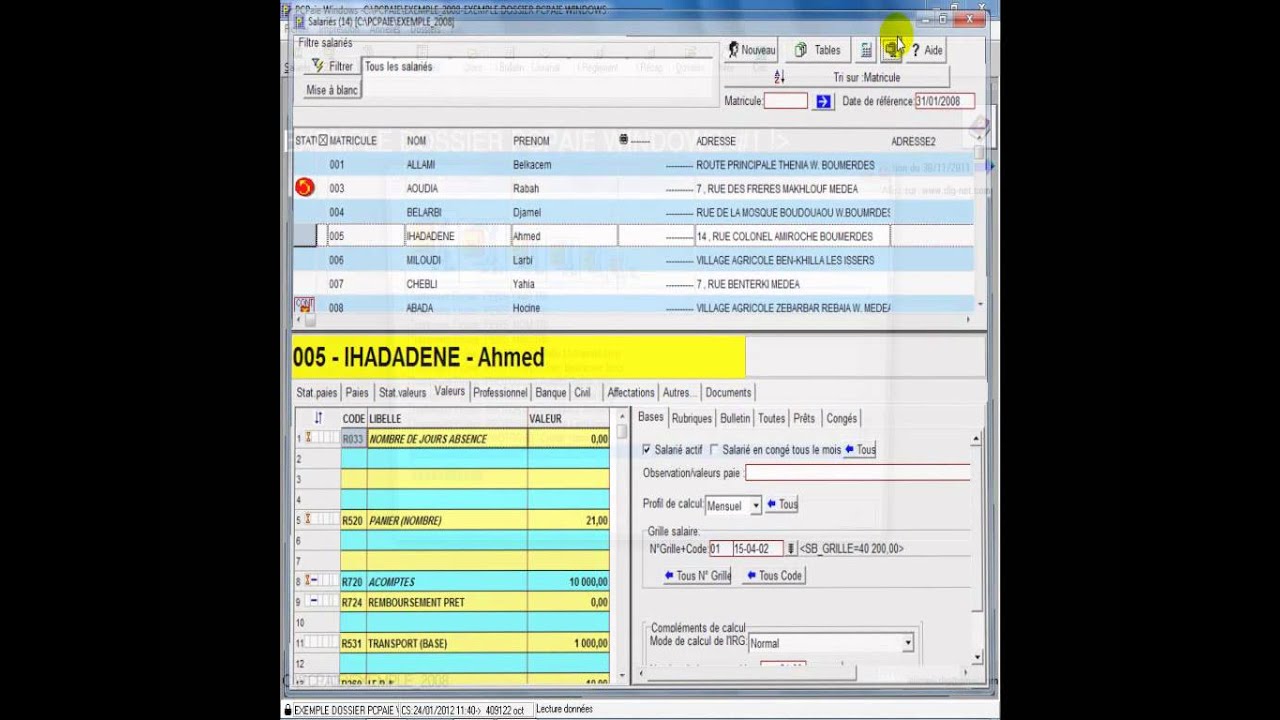
Task: Click the employee list horizontal scrollbar
Action: tap(634, 320)
